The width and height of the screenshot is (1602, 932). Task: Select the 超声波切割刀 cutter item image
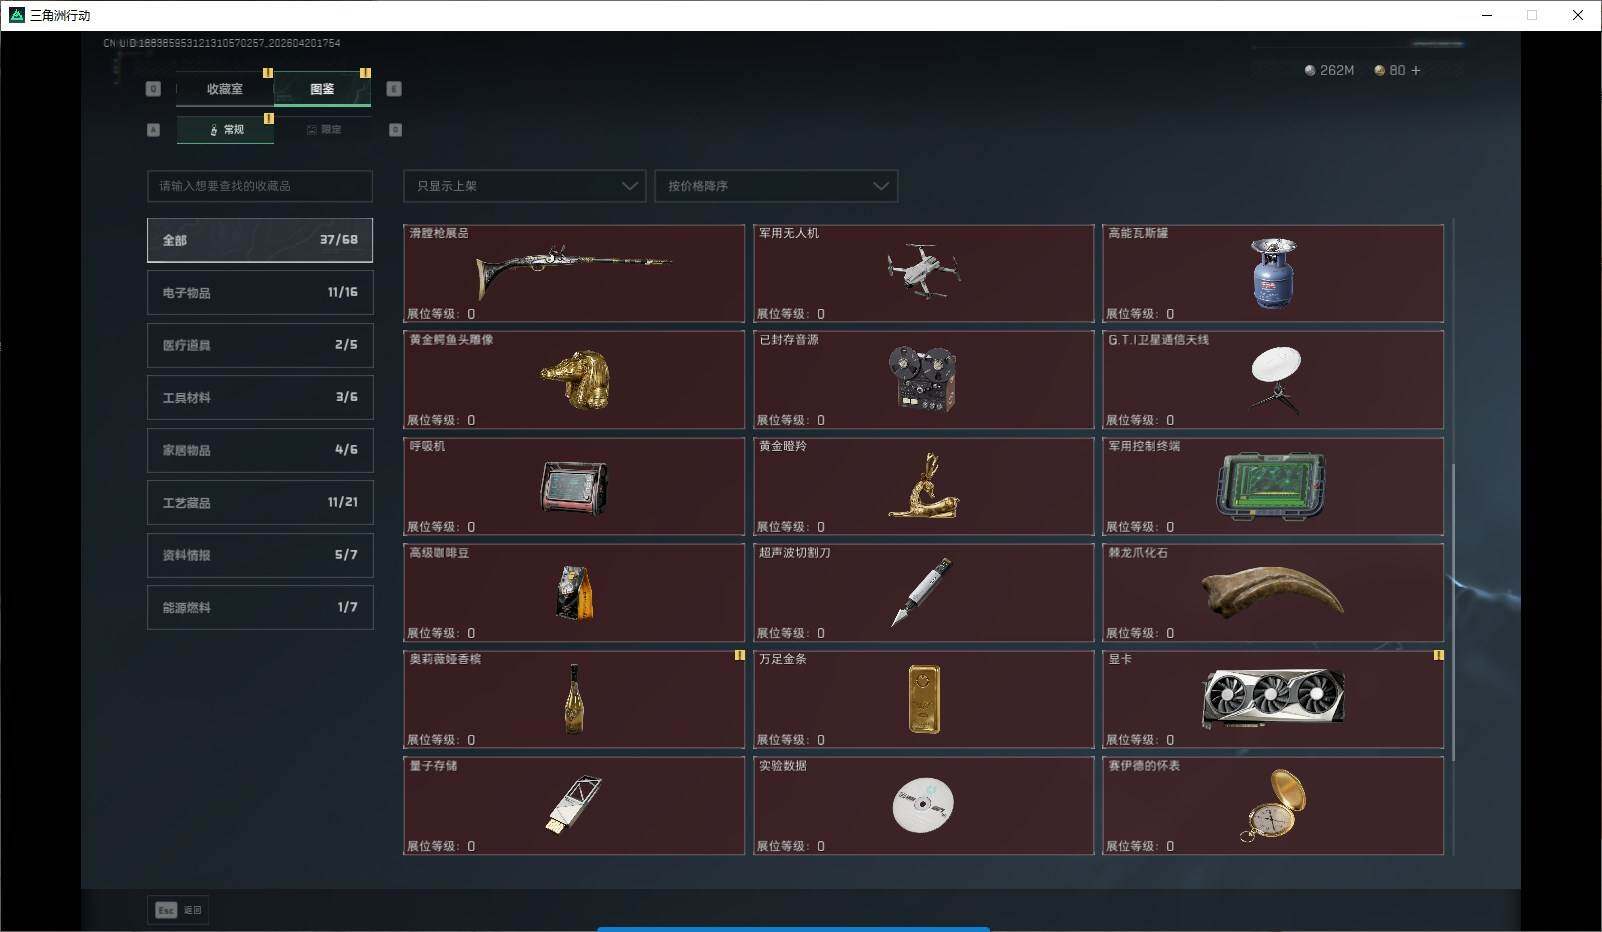click(x=922, y=592)
